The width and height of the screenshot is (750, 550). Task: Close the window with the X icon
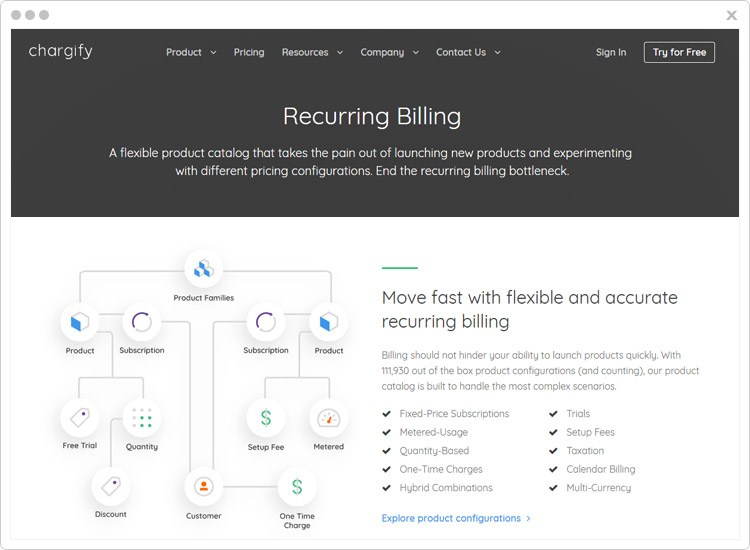click(731, 15)
